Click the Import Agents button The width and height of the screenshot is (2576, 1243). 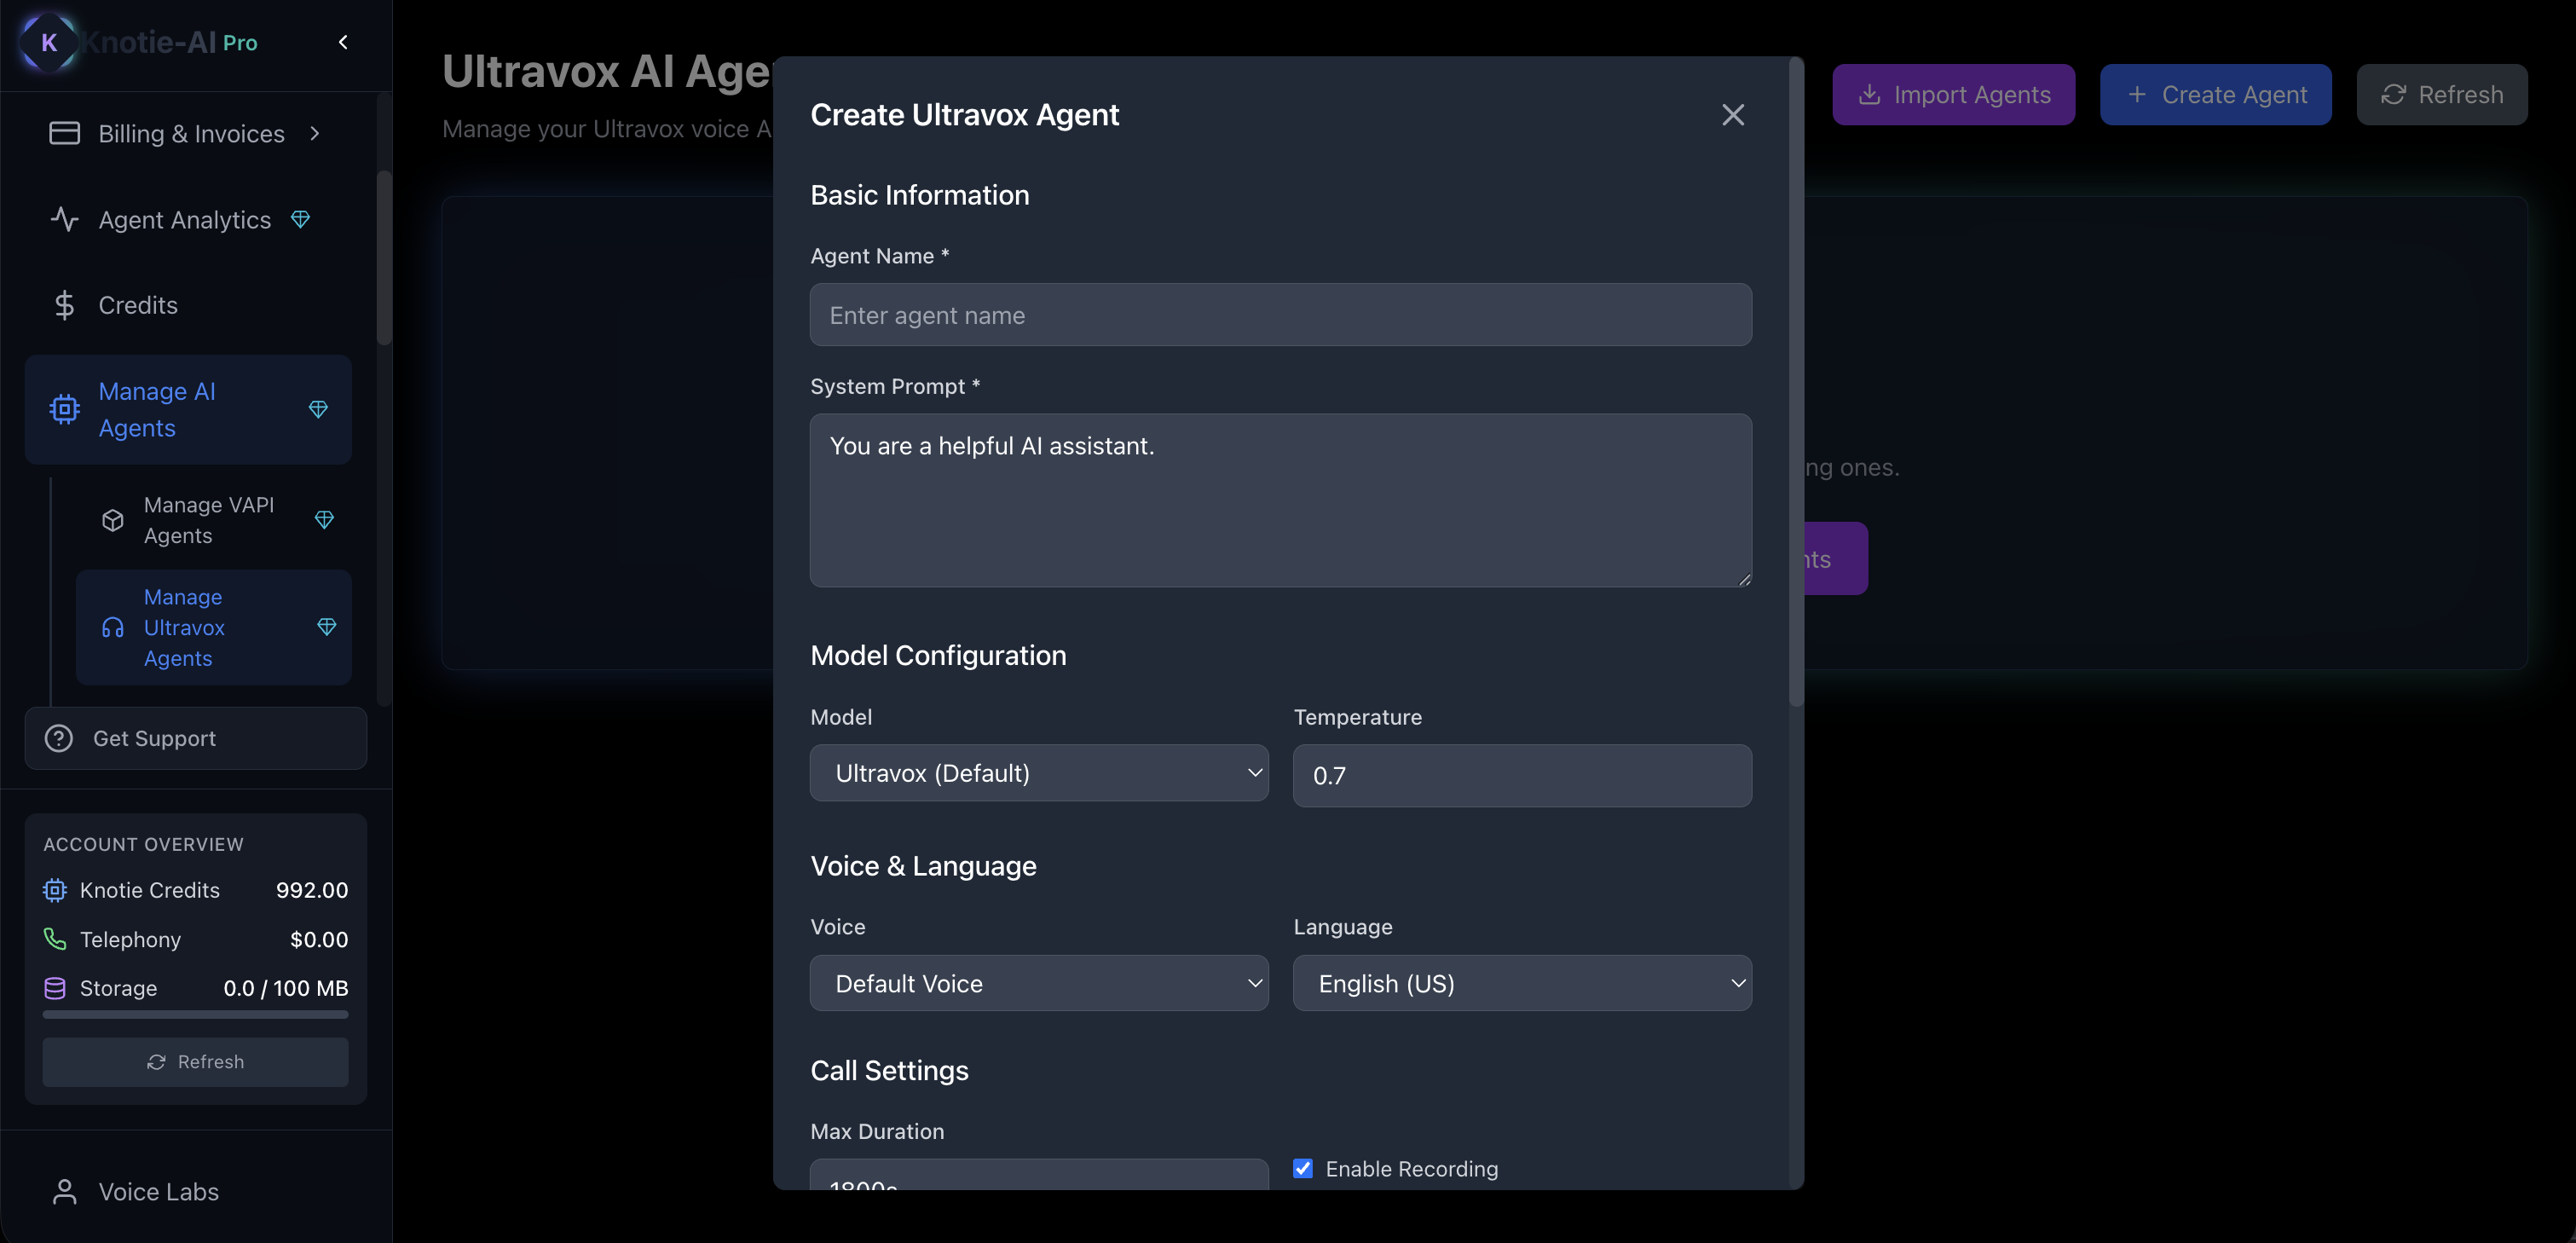pos(1952,95)
